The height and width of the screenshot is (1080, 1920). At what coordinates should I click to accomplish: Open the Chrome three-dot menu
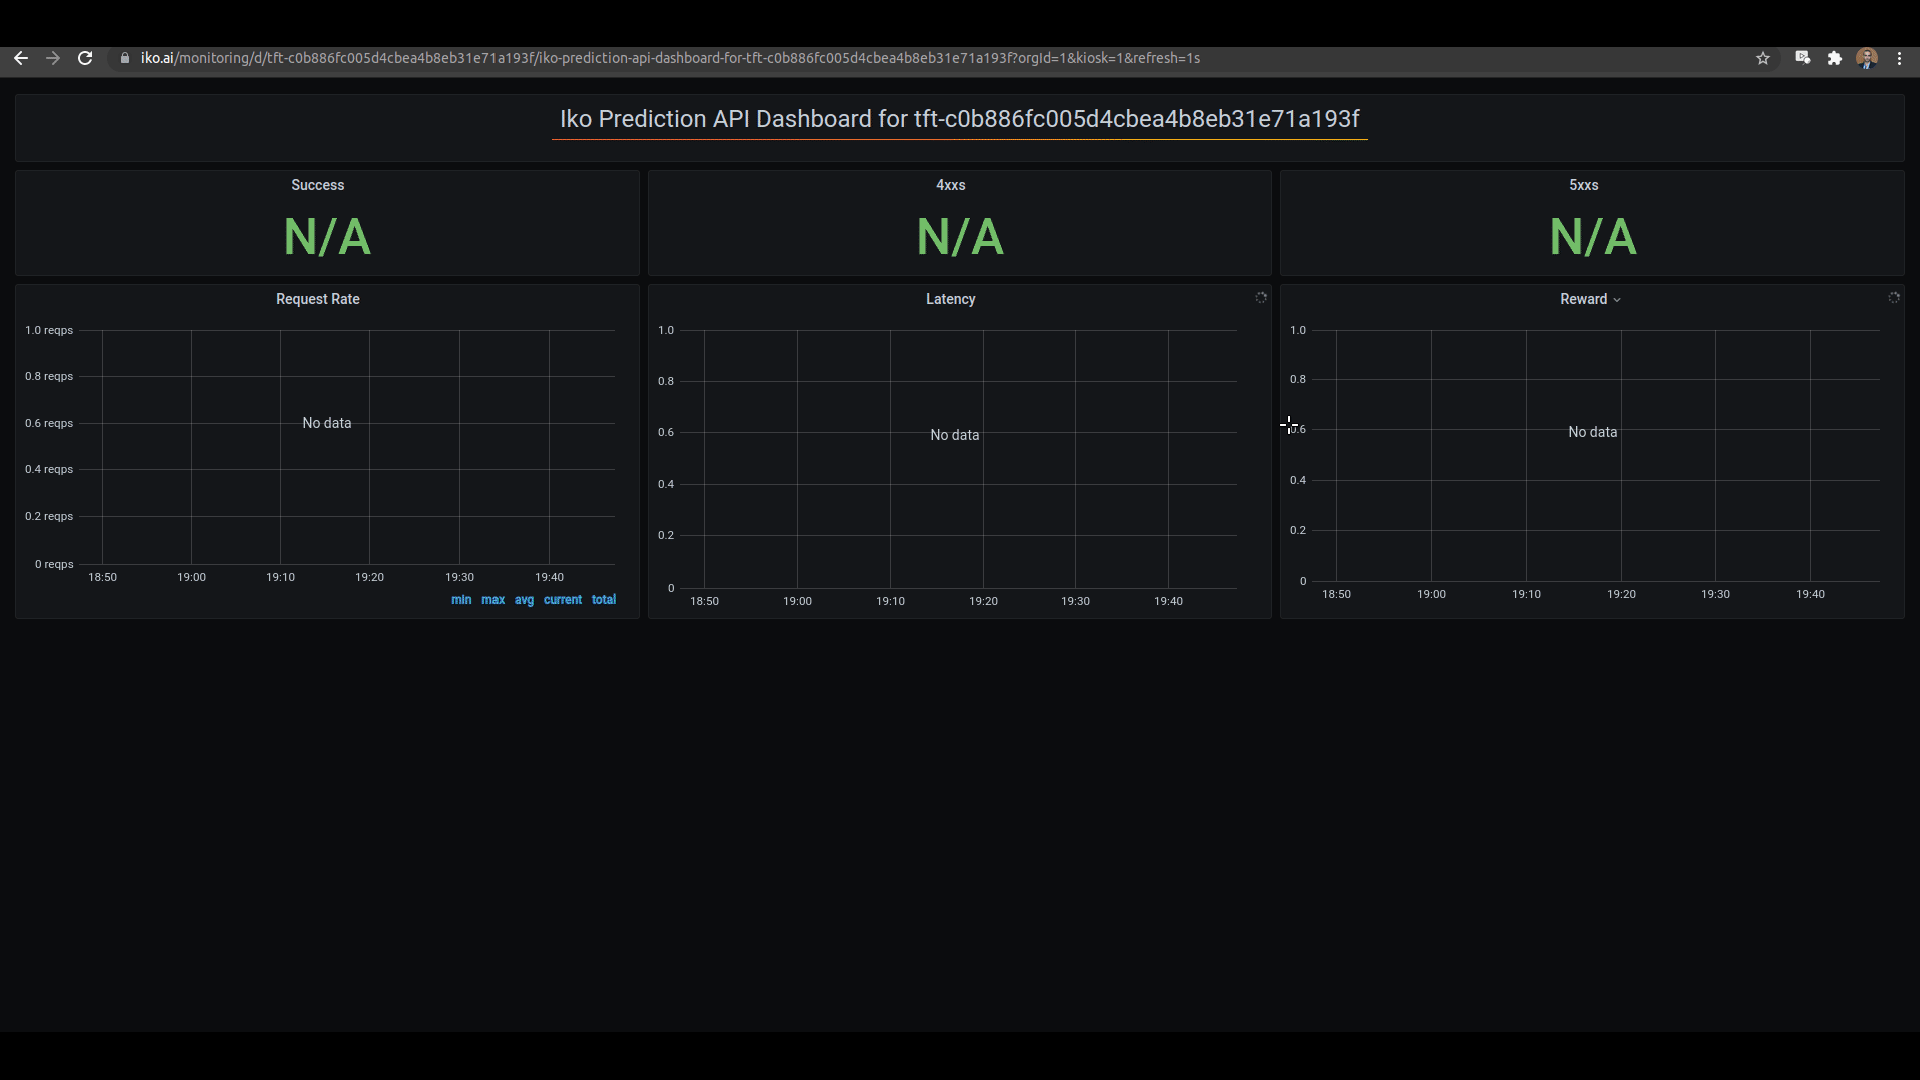click(x=1899, y=58)
